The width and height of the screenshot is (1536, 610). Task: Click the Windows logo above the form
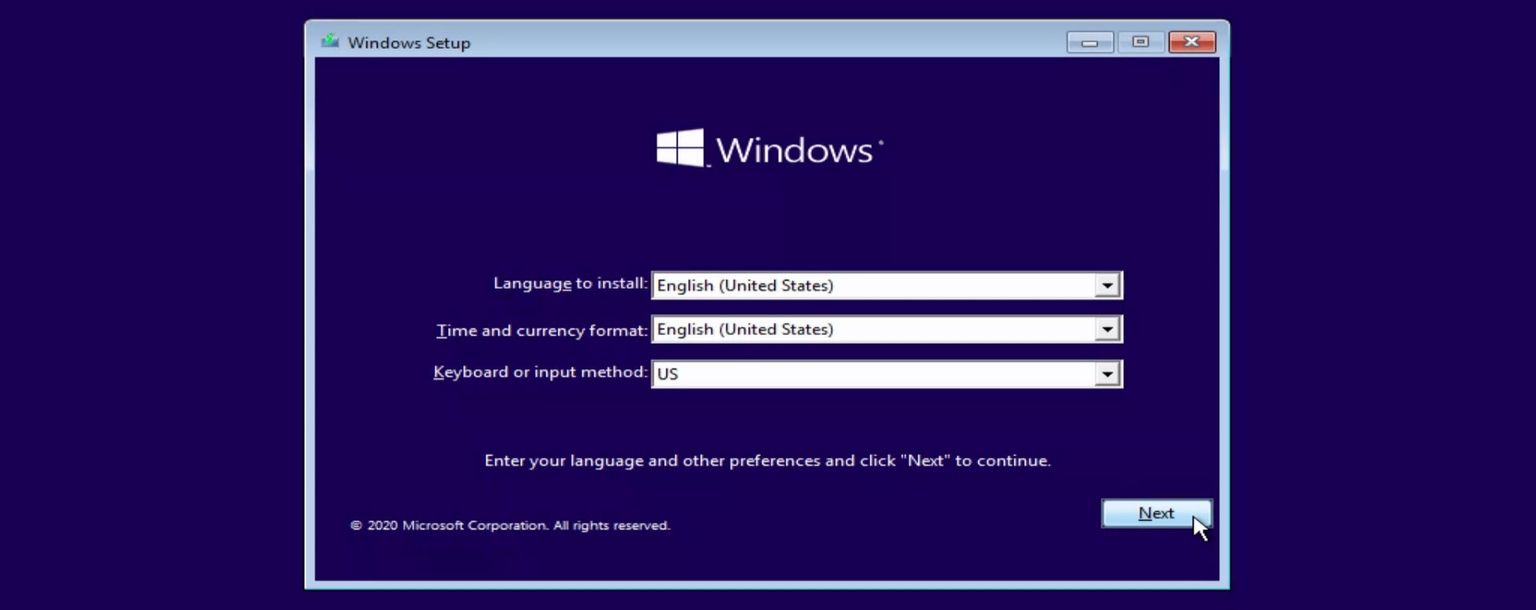[x=678, y=146]
